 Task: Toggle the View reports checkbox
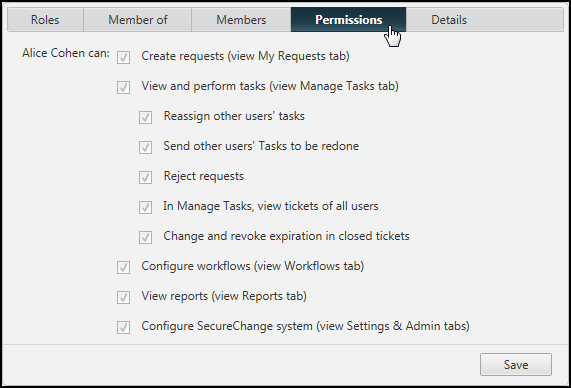(x=123, y=297)
